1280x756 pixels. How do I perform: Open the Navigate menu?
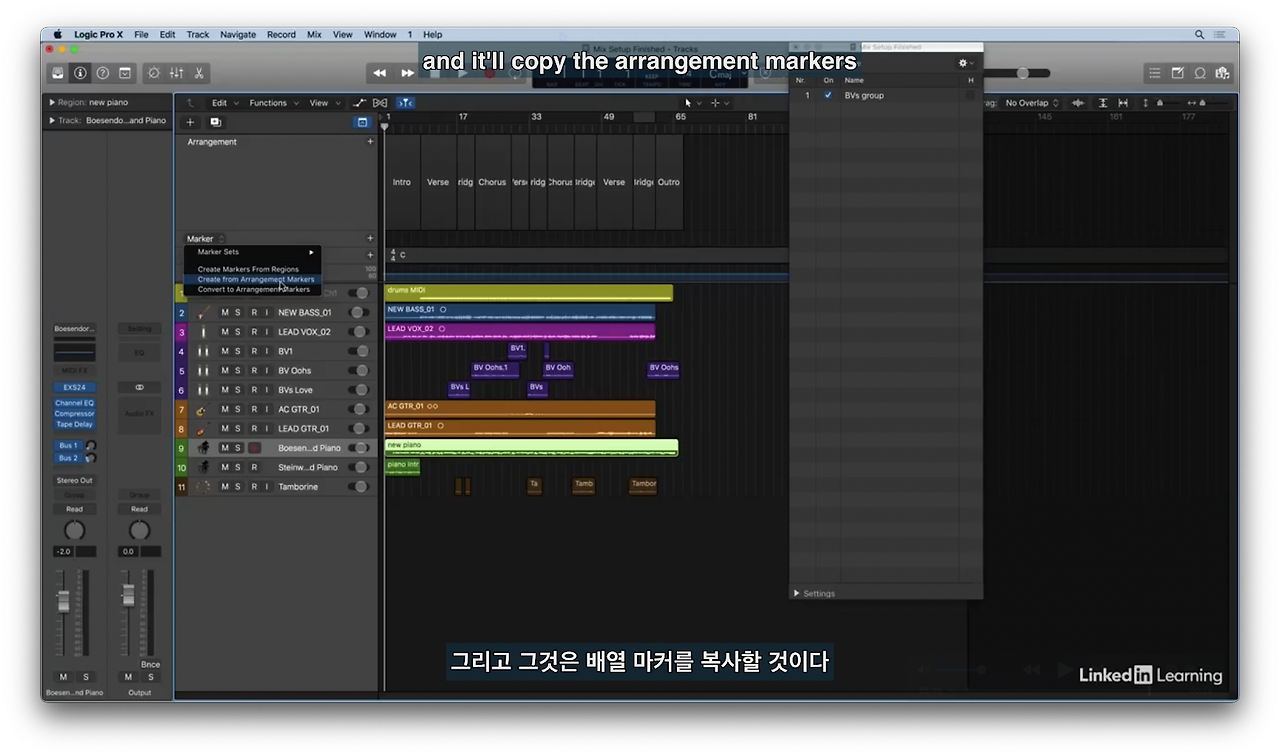(238, 34)
